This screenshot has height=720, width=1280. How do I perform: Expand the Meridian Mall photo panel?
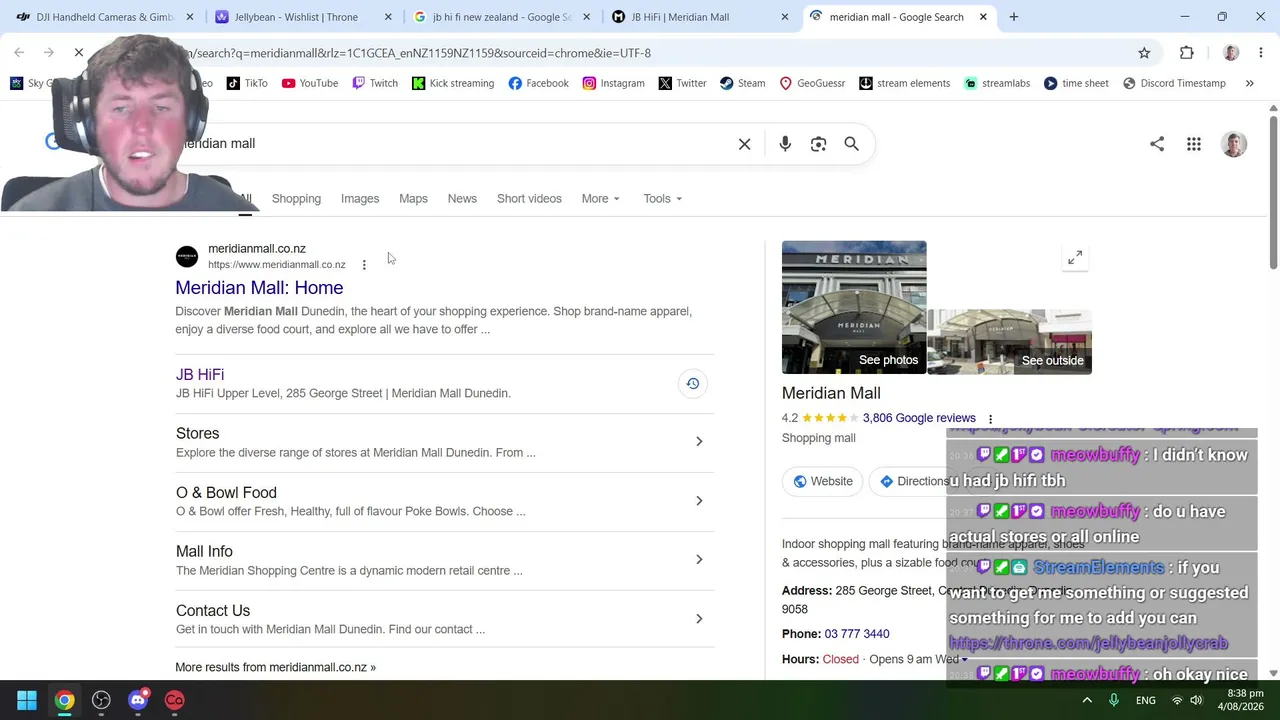[x=1075, y=258]
